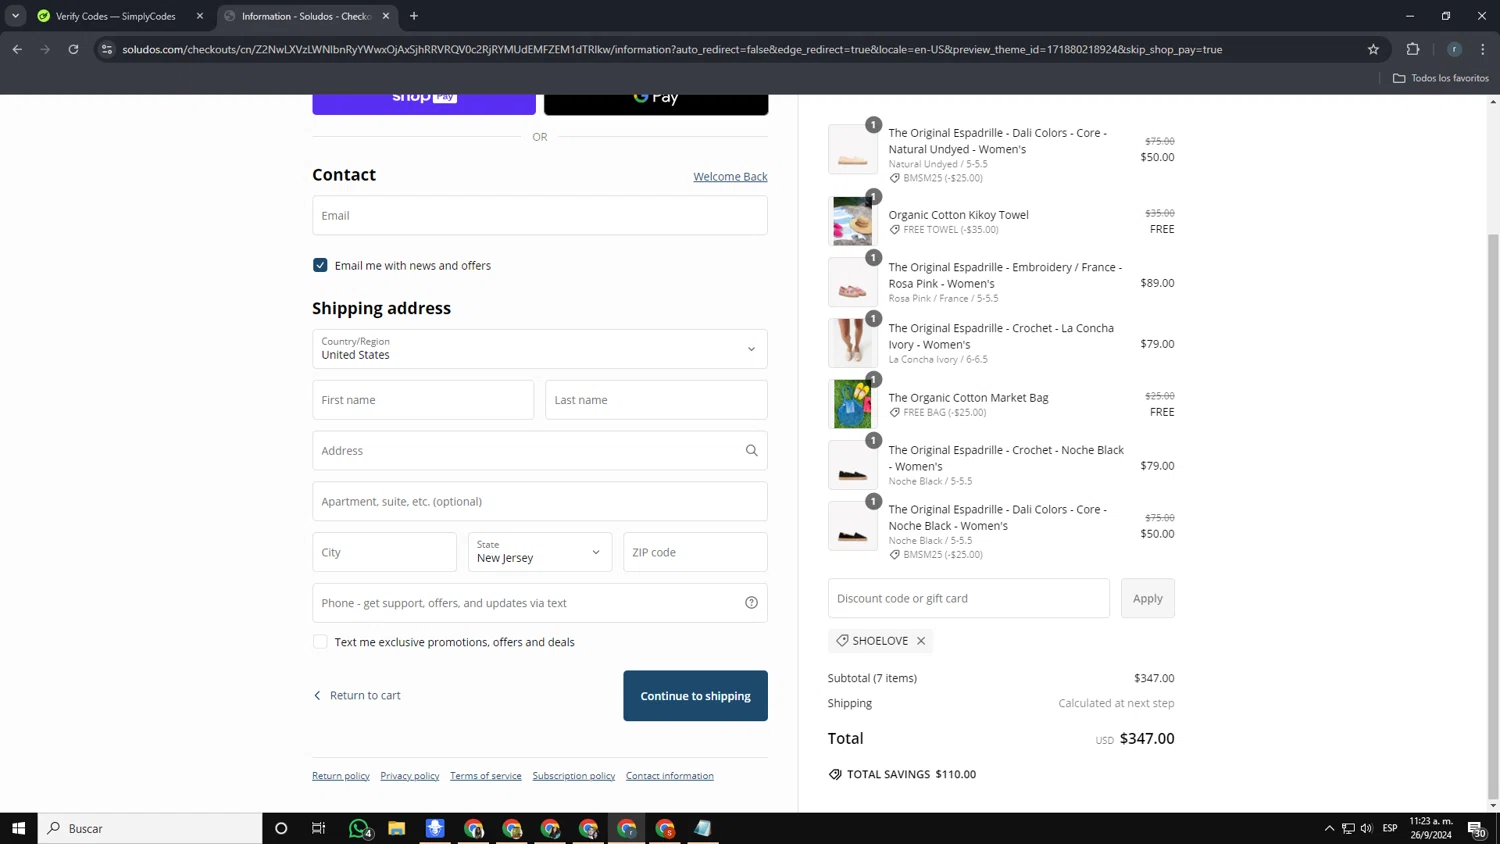Click the Windows taskbar search box
1500x844 pixels.
[x=150, y=828]
